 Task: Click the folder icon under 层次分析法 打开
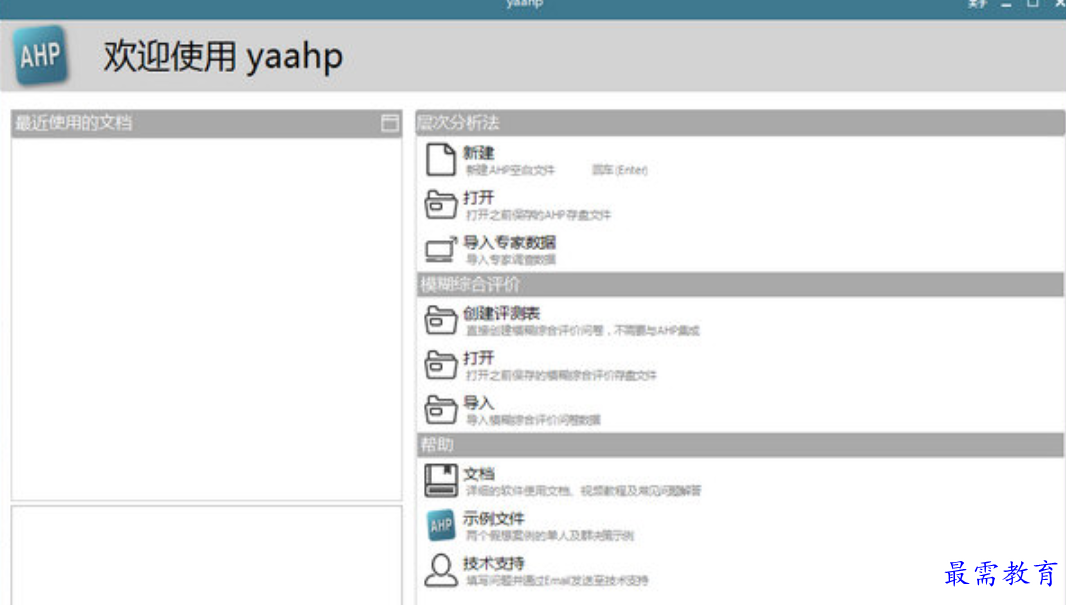(x=441, y=204)
